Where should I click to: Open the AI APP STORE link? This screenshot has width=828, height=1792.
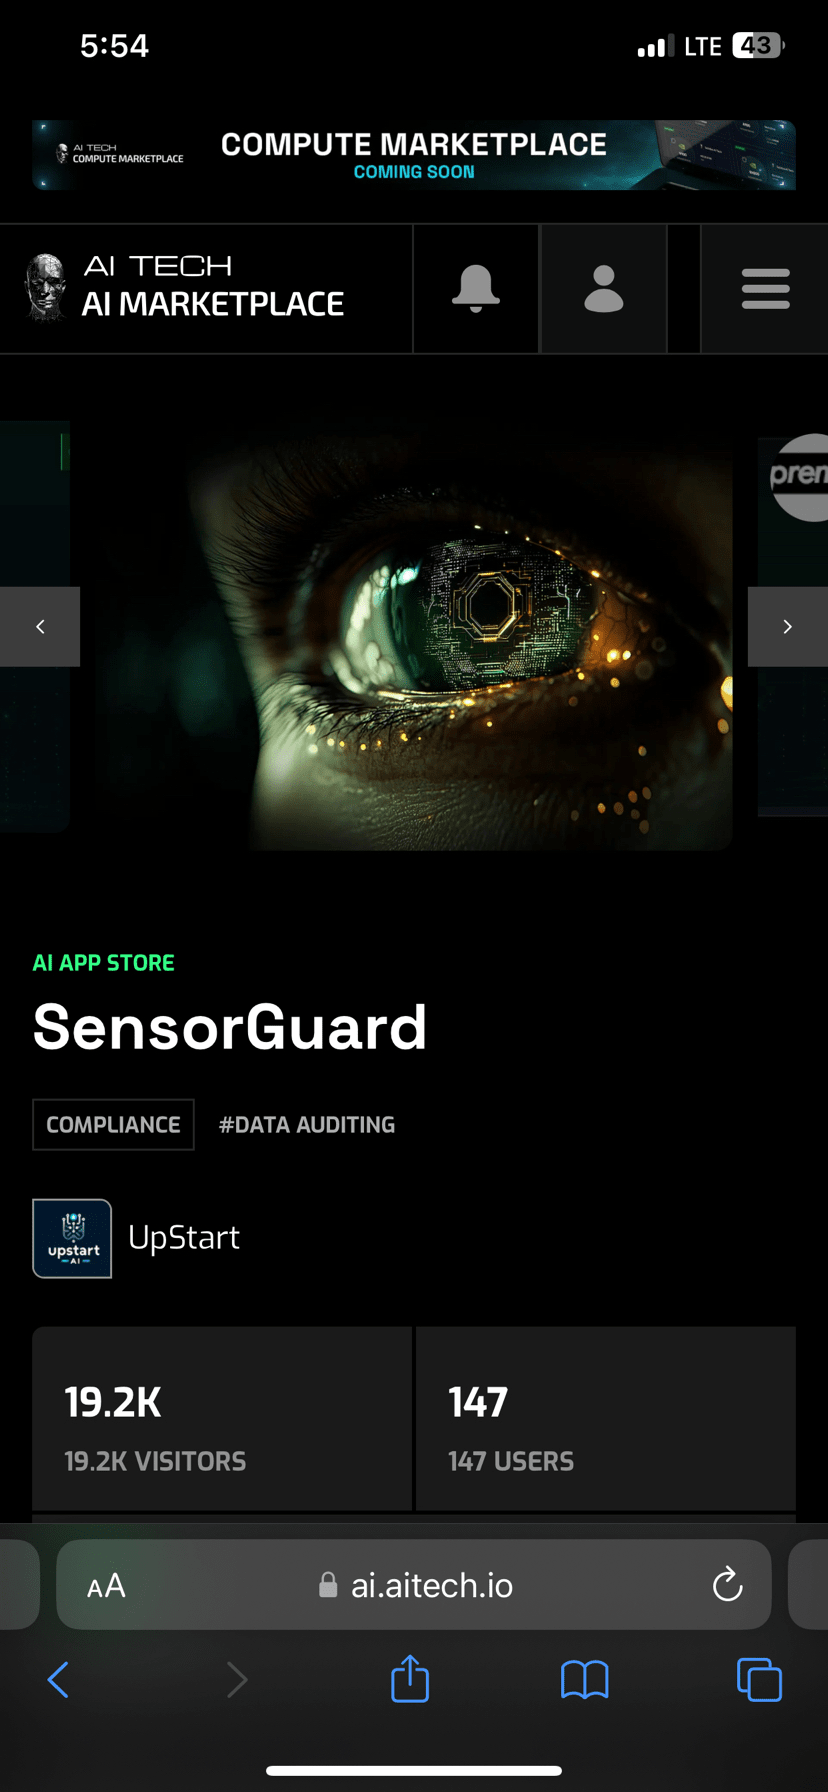pos(104,963)
